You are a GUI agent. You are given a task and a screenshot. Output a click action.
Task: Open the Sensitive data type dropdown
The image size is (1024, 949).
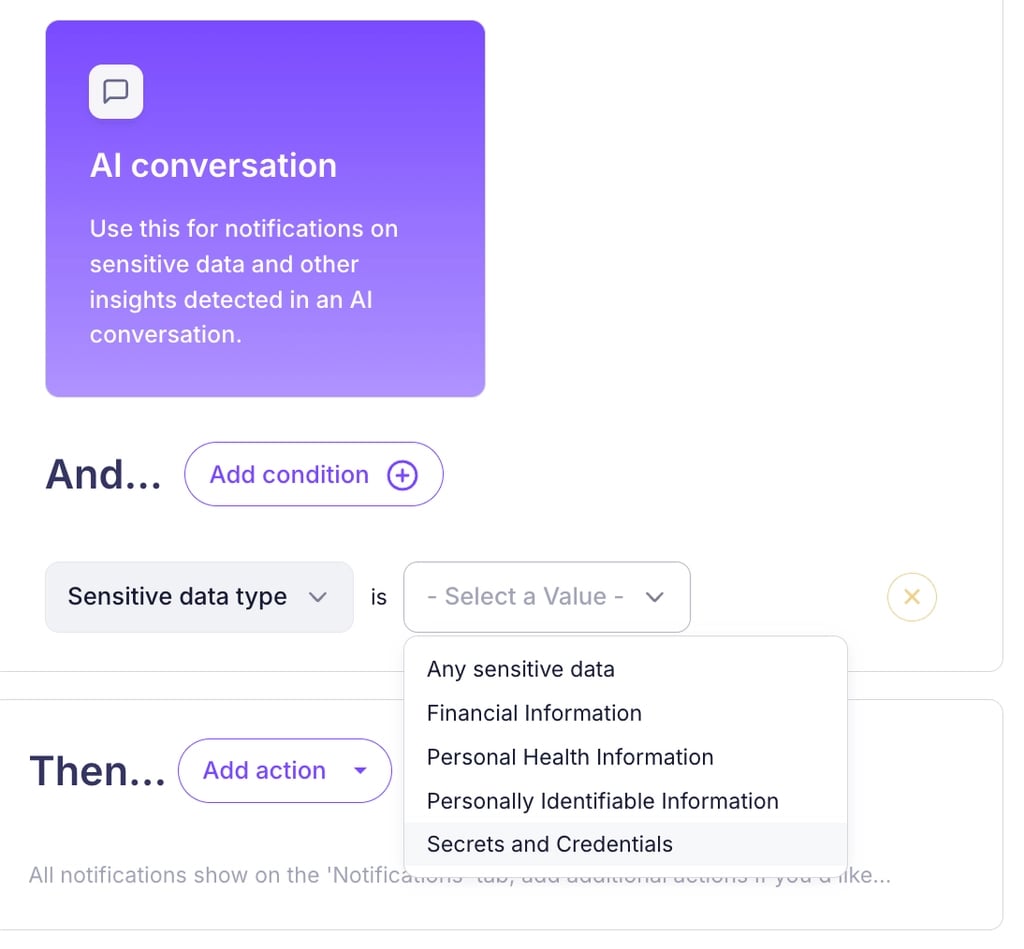198,597
